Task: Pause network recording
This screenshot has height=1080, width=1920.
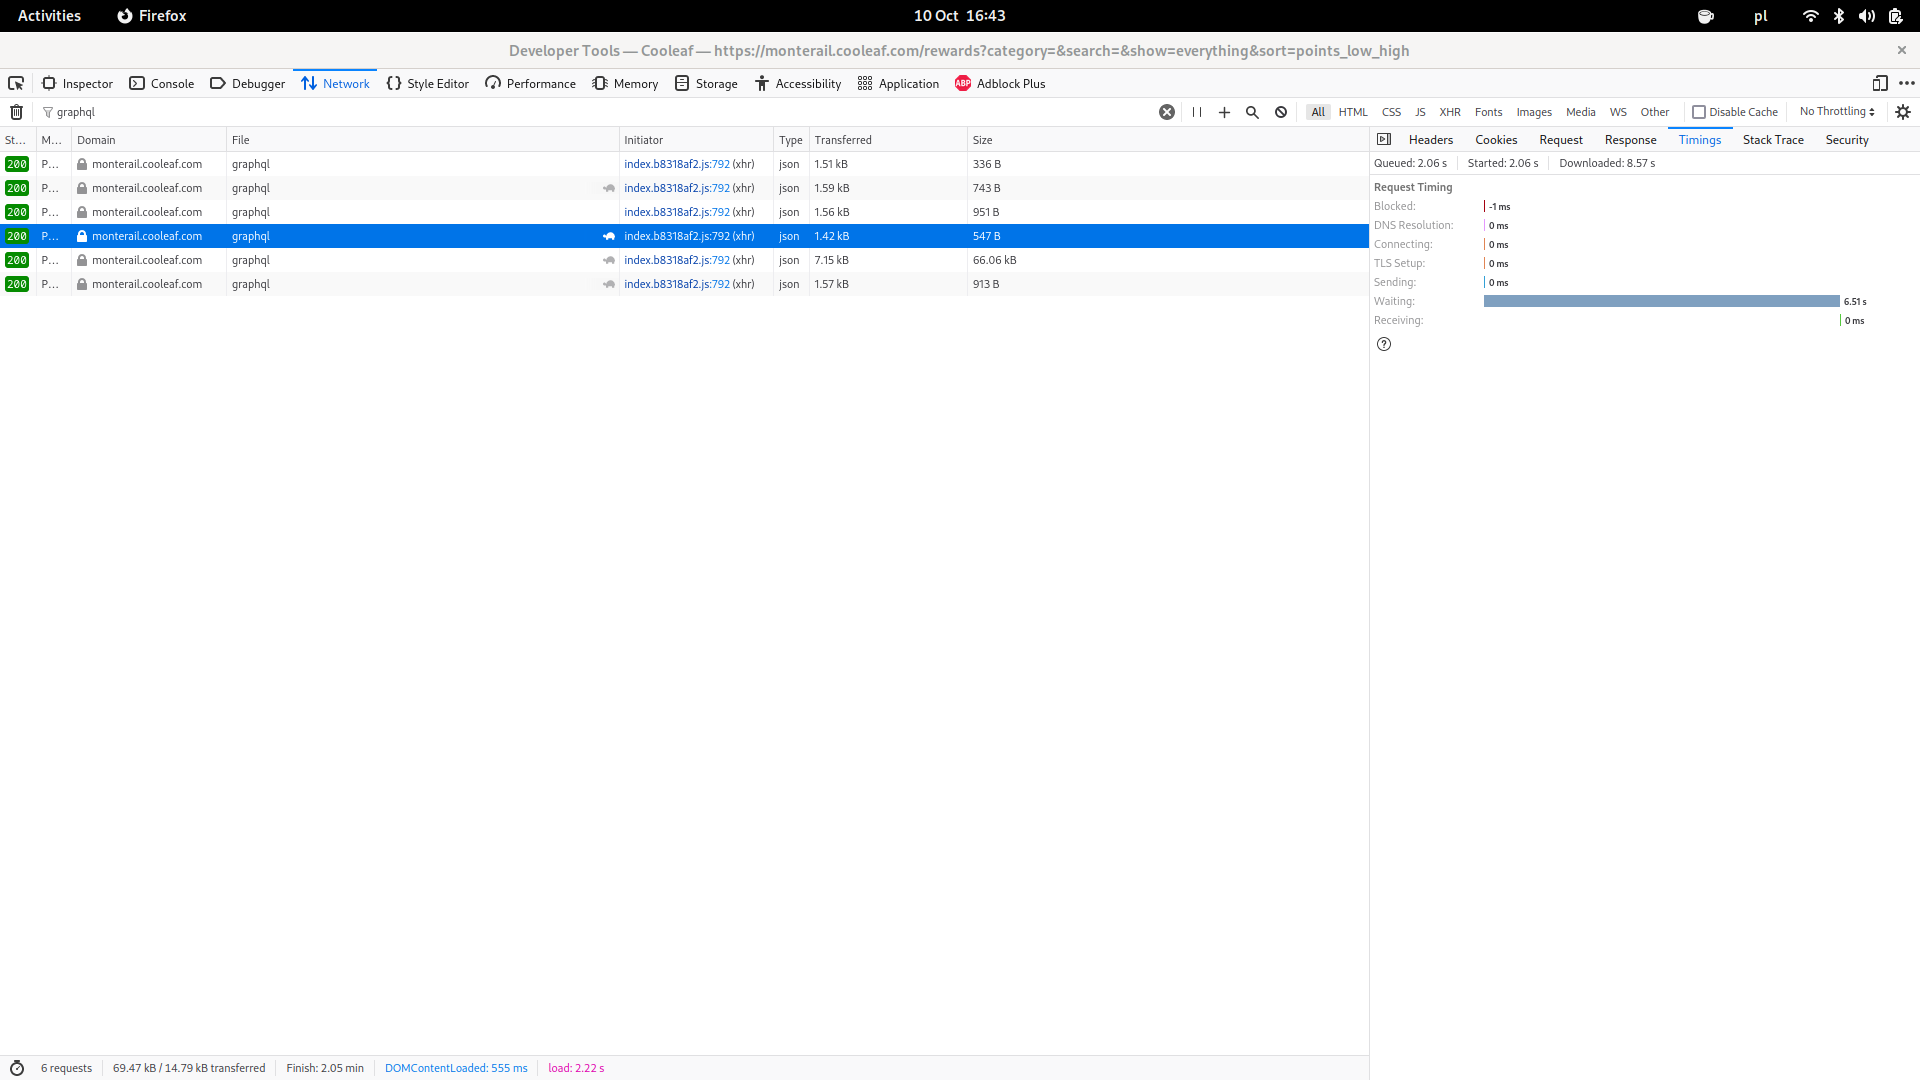Action: tap(1197, 112)
